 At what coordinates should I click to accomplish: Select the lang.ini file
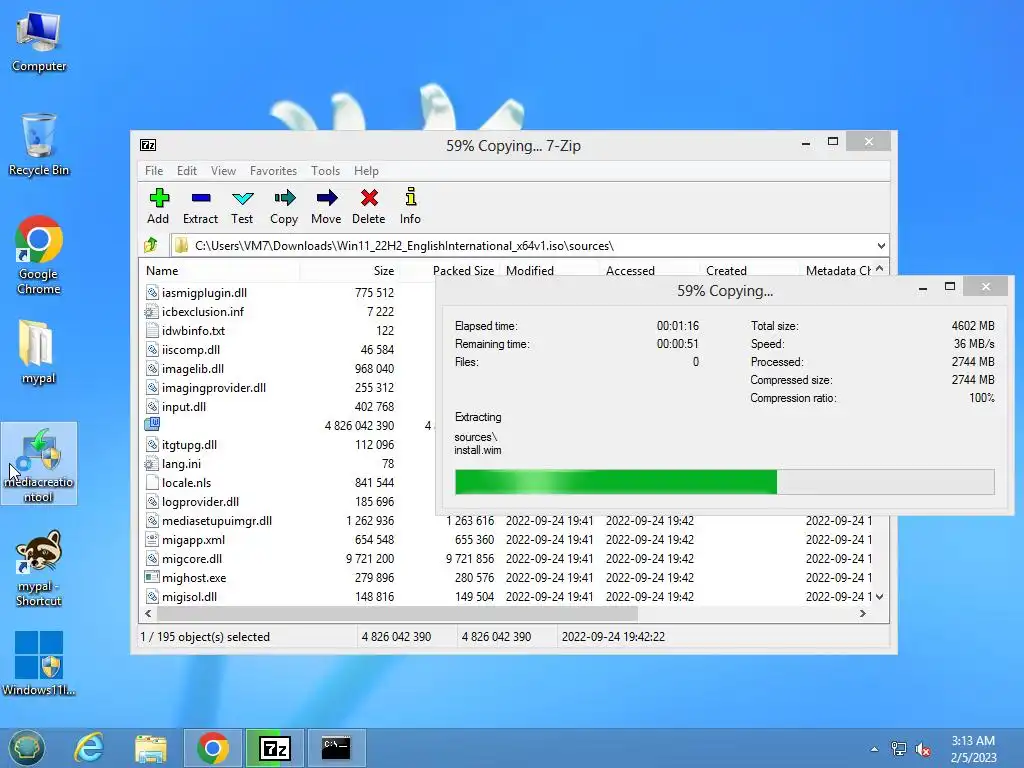pos(181,463)
